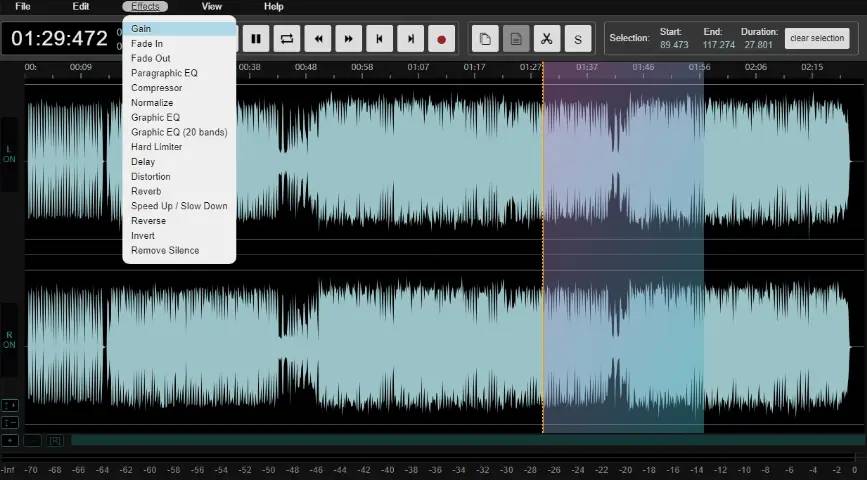Open the Edit menu
This screenshot has width=867, height=480.
[81, 7]
